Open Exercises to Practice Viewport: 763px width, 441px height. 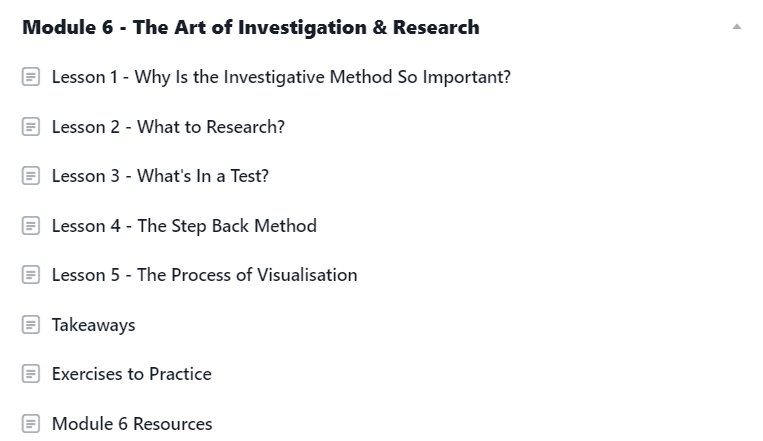coord(132,374)
